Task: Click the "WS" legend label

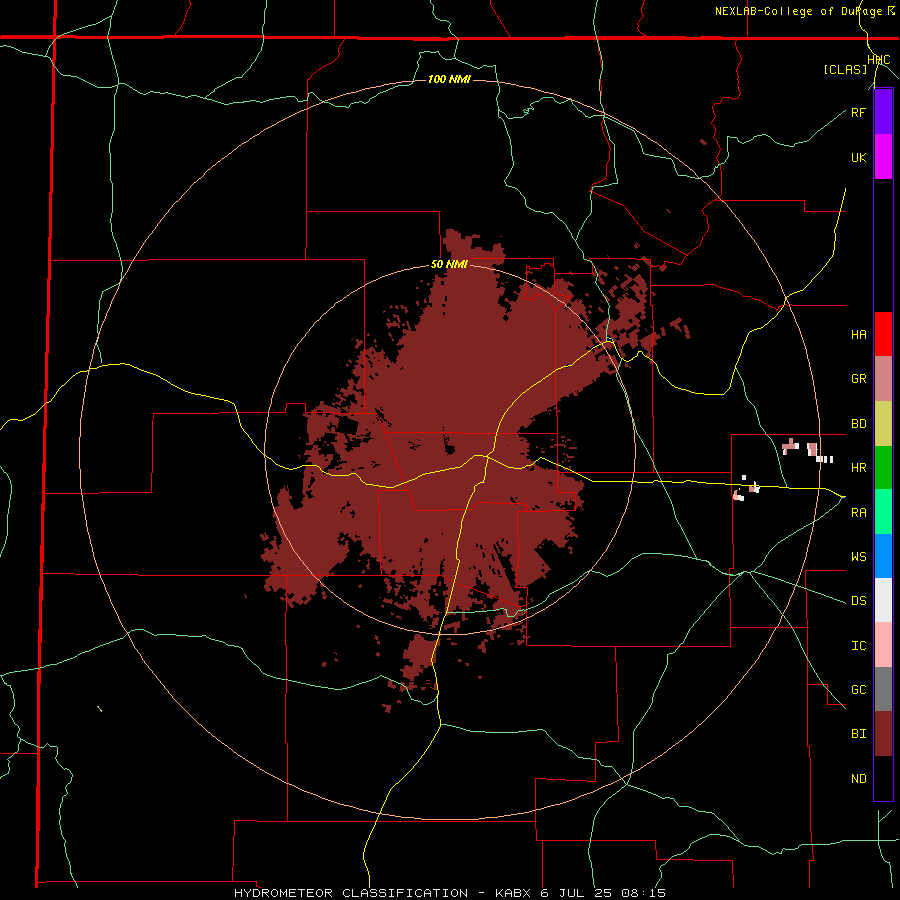Action: (x=858, y=557)
